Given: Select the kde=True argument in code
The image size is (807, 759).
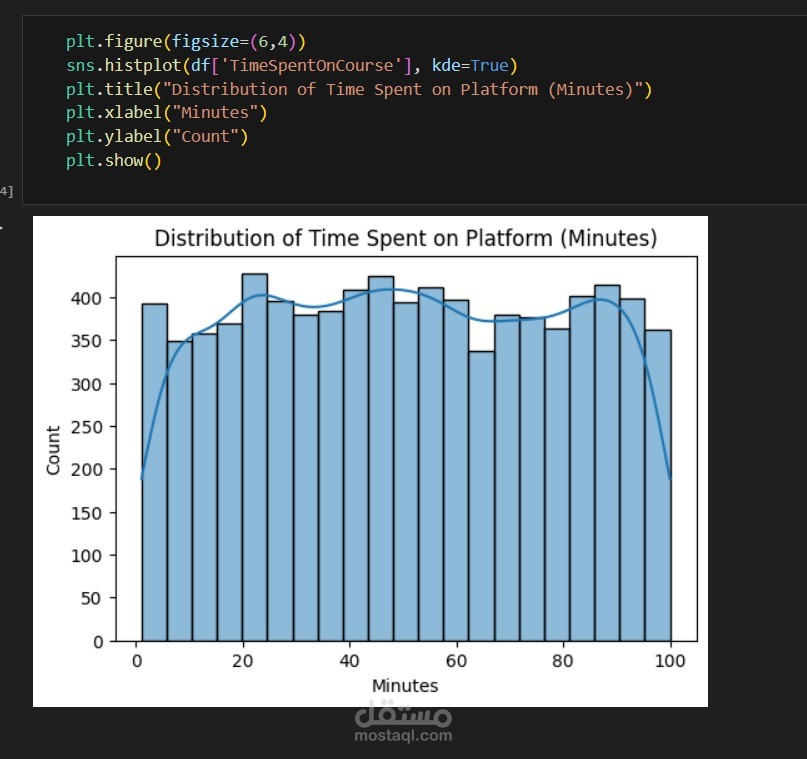Looking at the screenshot, I should pos(470,65).
